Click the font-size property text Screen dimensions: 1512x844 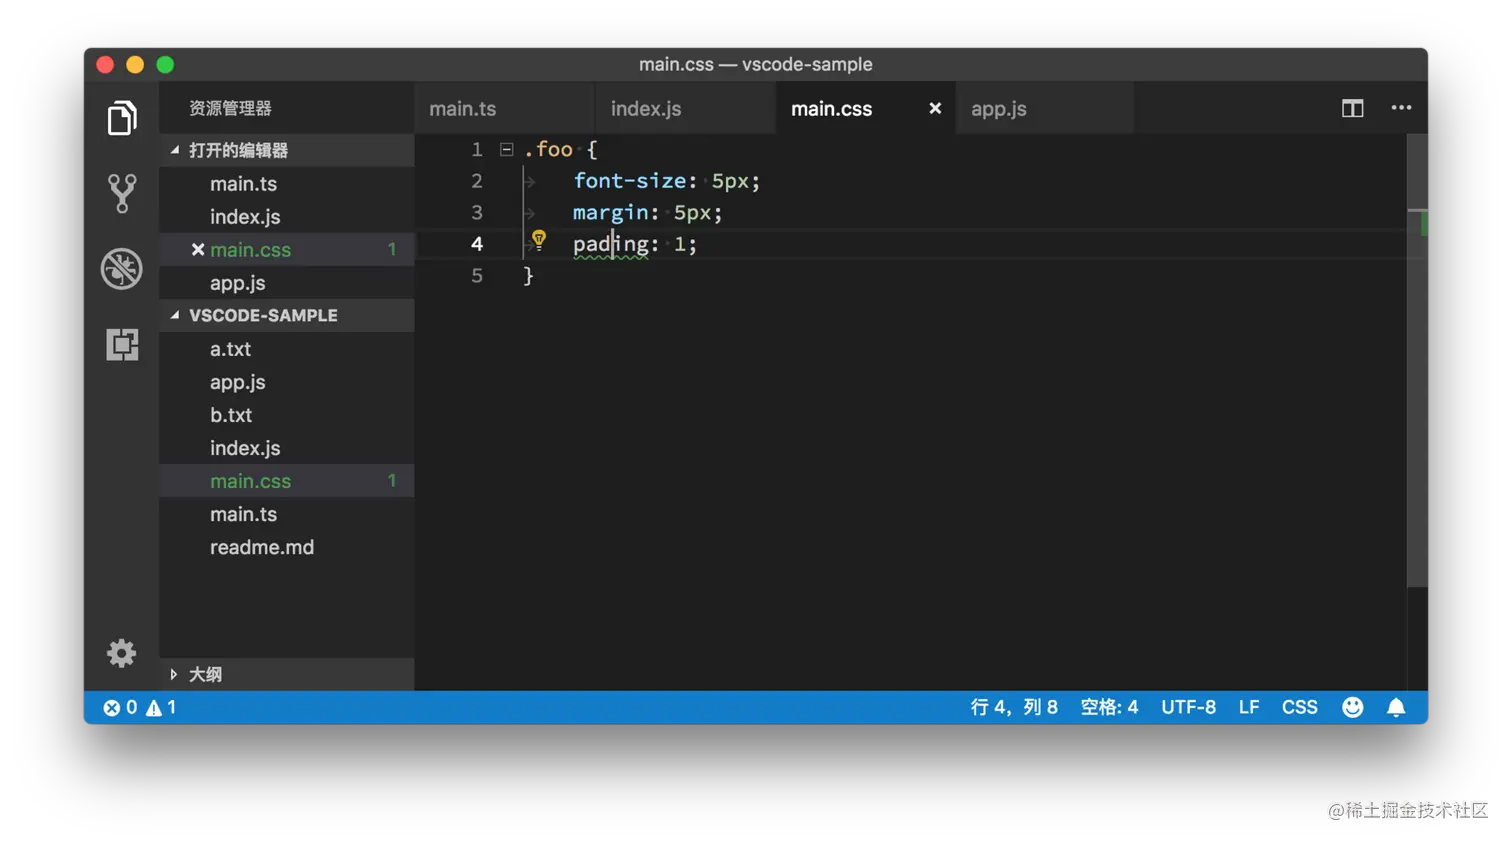pos(630,181)
